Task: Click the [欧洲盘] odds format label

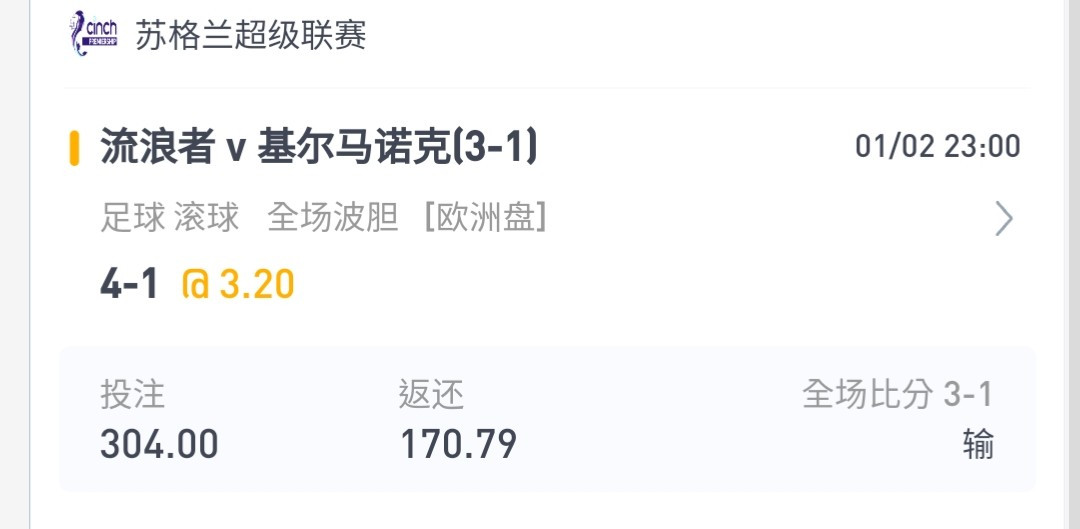Action: click(486, 218)
